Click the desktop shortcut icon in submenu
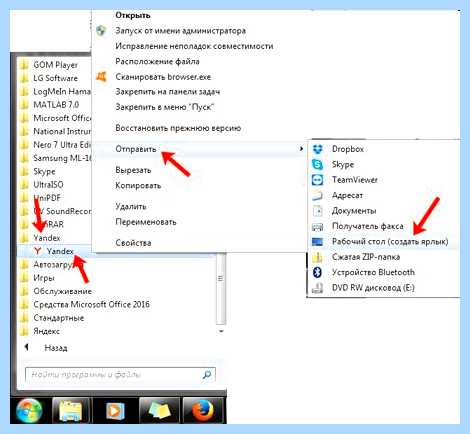This screenshot has width=470, height=434. [x=317, y=242]
